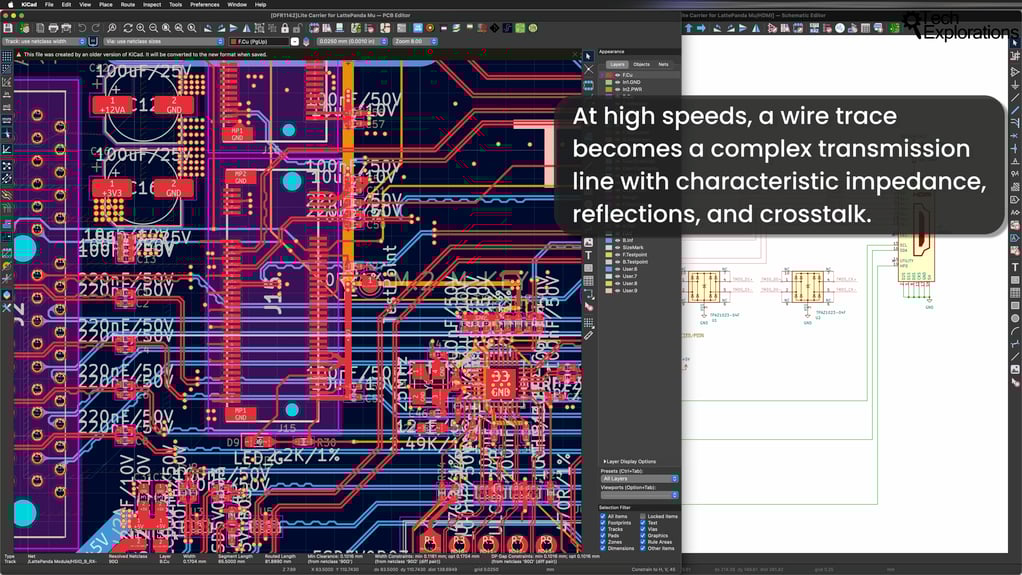Switch to the Objects tab

click(x=641, y=64)
